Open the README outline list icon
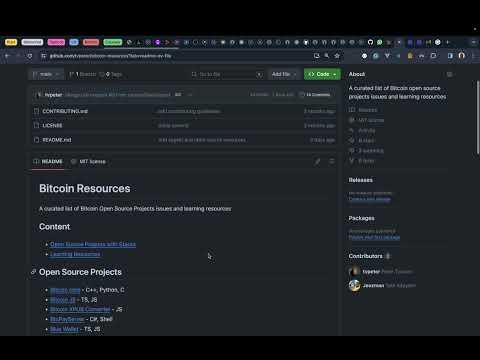This screenshot has height=360, width=480. [332, 162]
